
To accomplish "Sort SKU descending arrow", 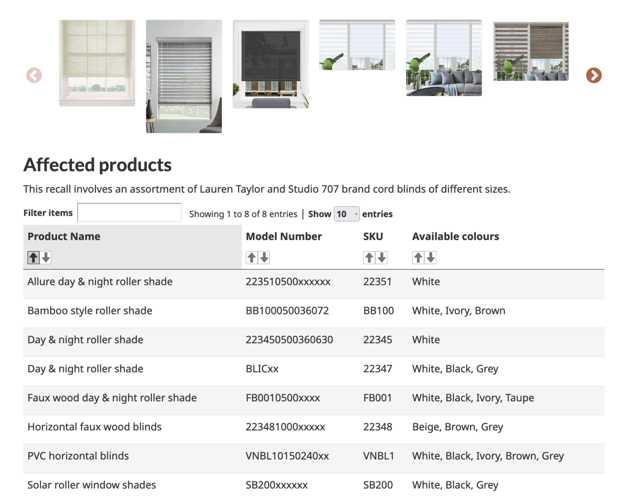I will click(x=382, y=258).
